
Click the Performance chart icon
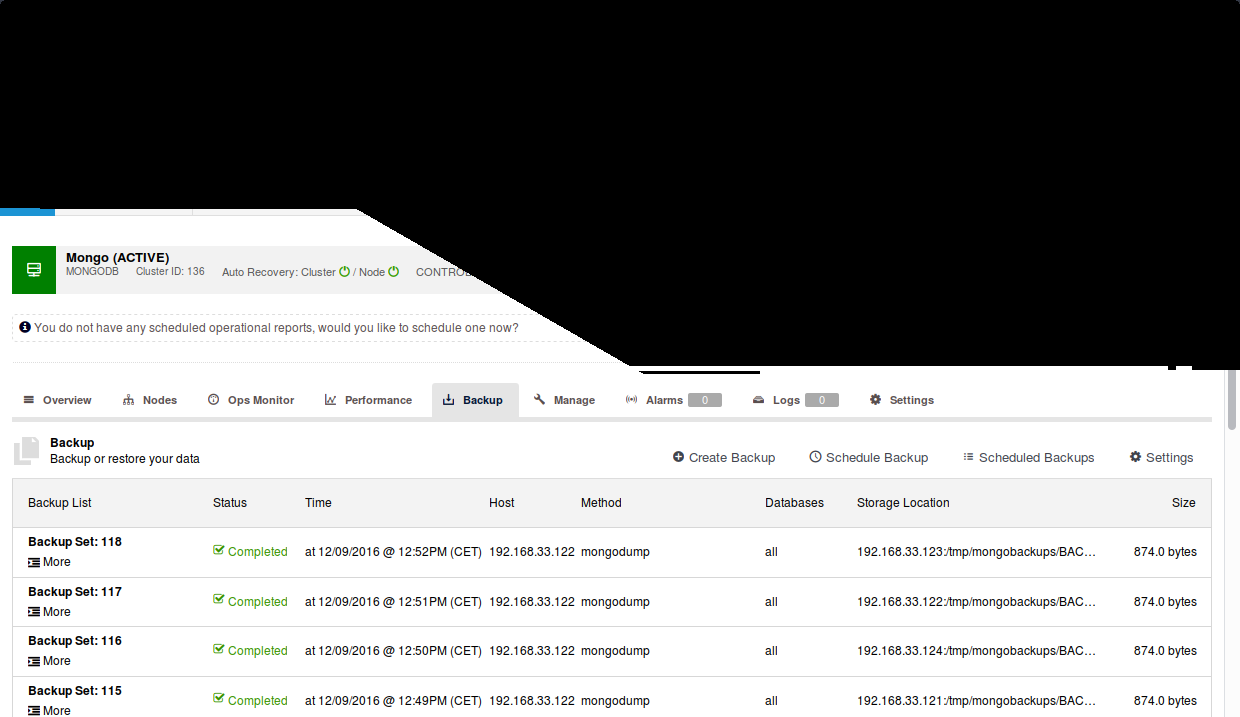[x=330, y=400]
